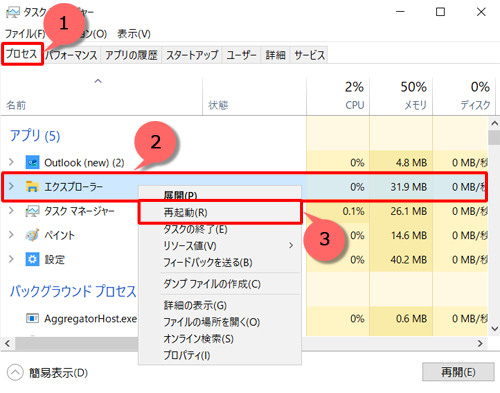The image size is (500, 393).
Task: Click the アプリ (5) group heading
Action: (35, 136)
